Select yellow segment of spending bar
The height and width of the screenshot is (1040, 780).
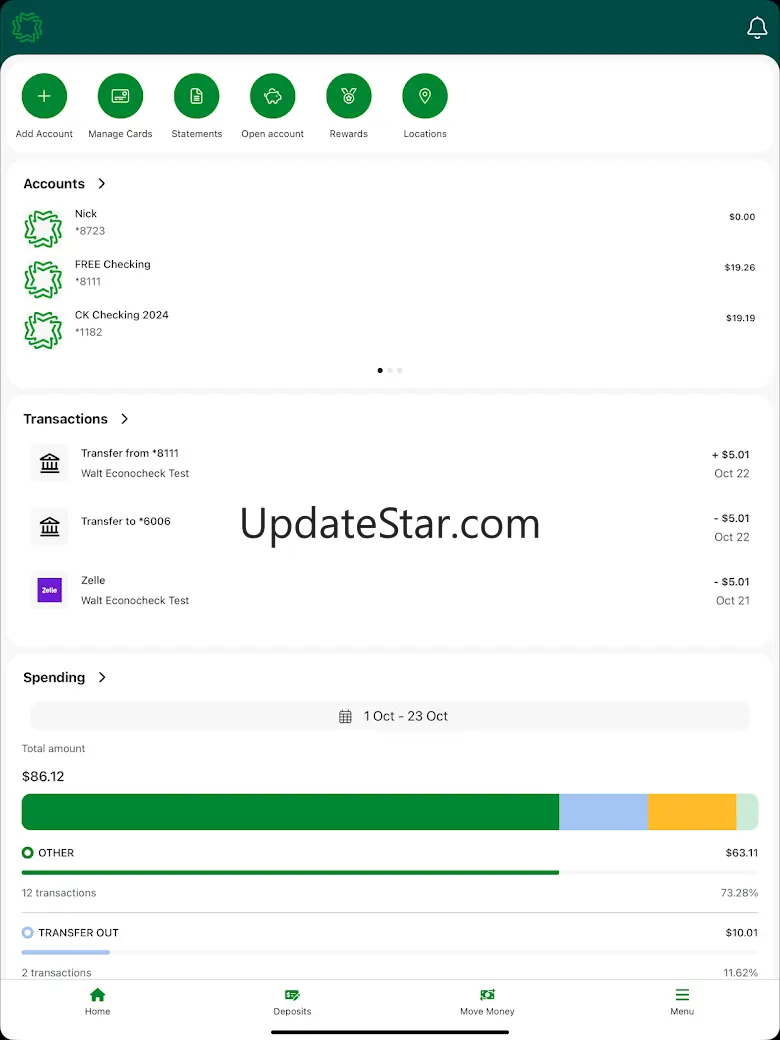tap(692, 812)
